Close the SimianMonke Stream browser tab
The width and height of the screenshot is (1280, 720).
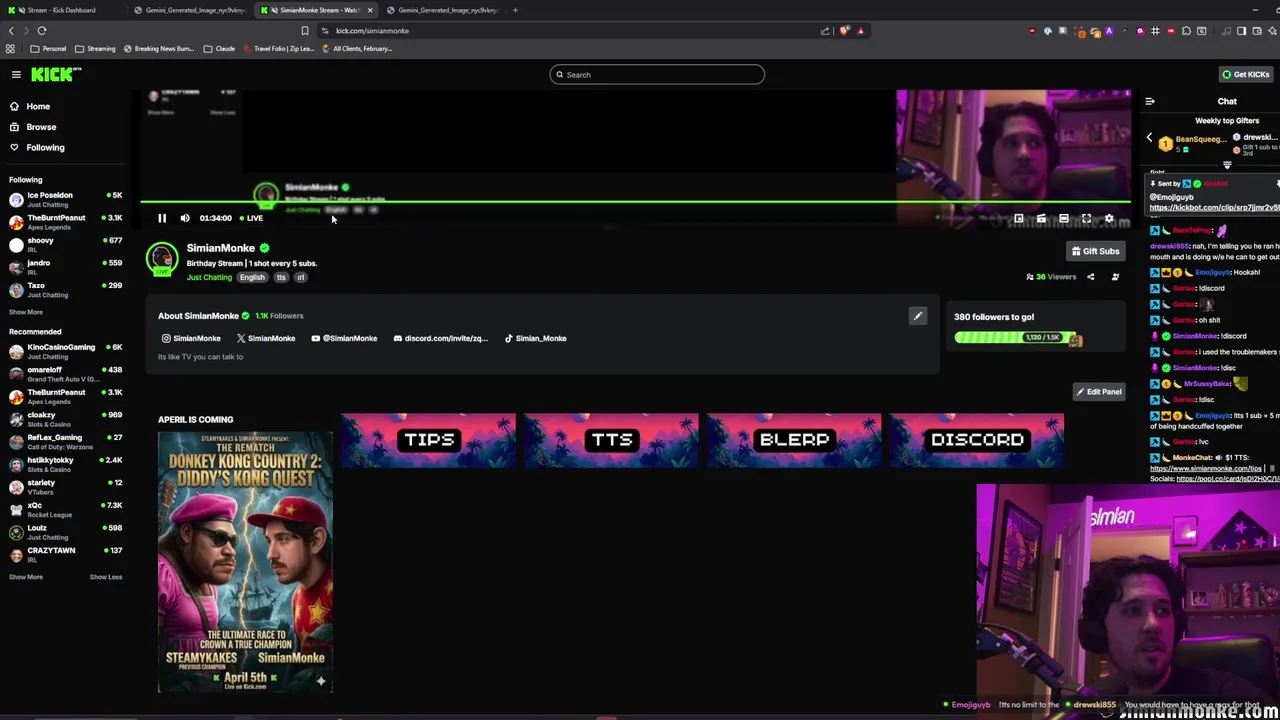[370, 10]
